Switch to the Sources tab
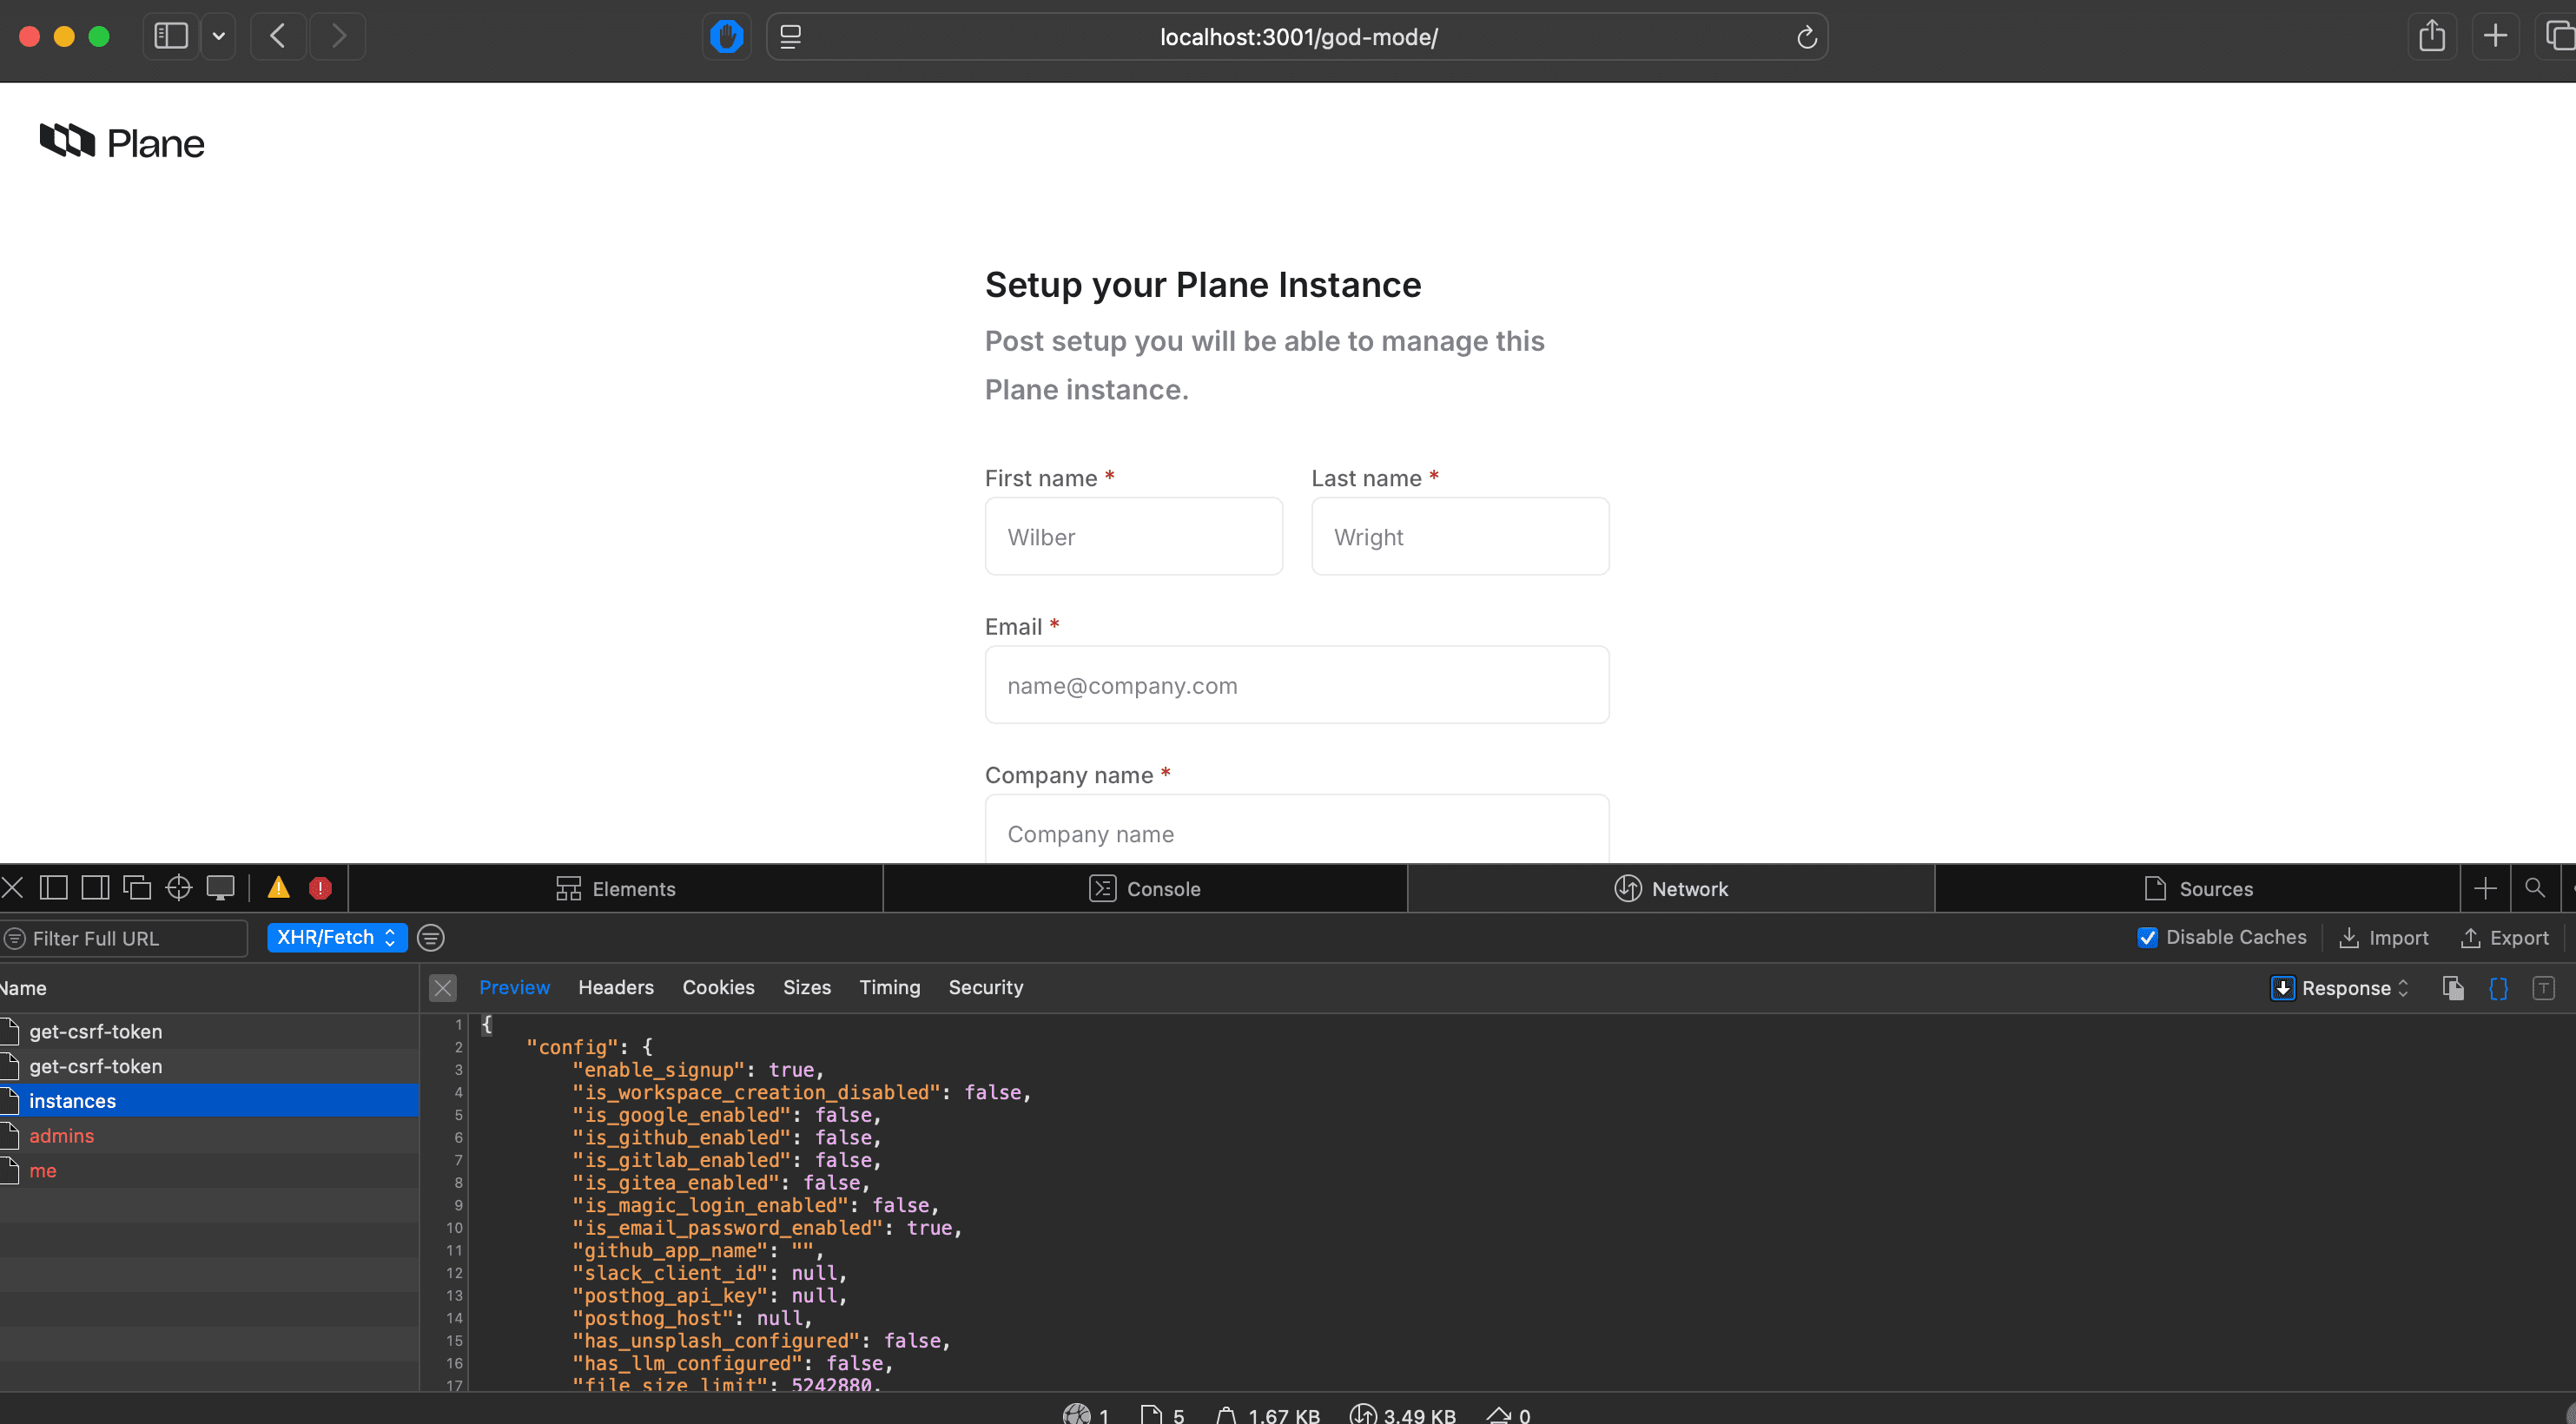Viewport: 2576px width, 1424px height. pyautogui.click(x=2197, y=888)
